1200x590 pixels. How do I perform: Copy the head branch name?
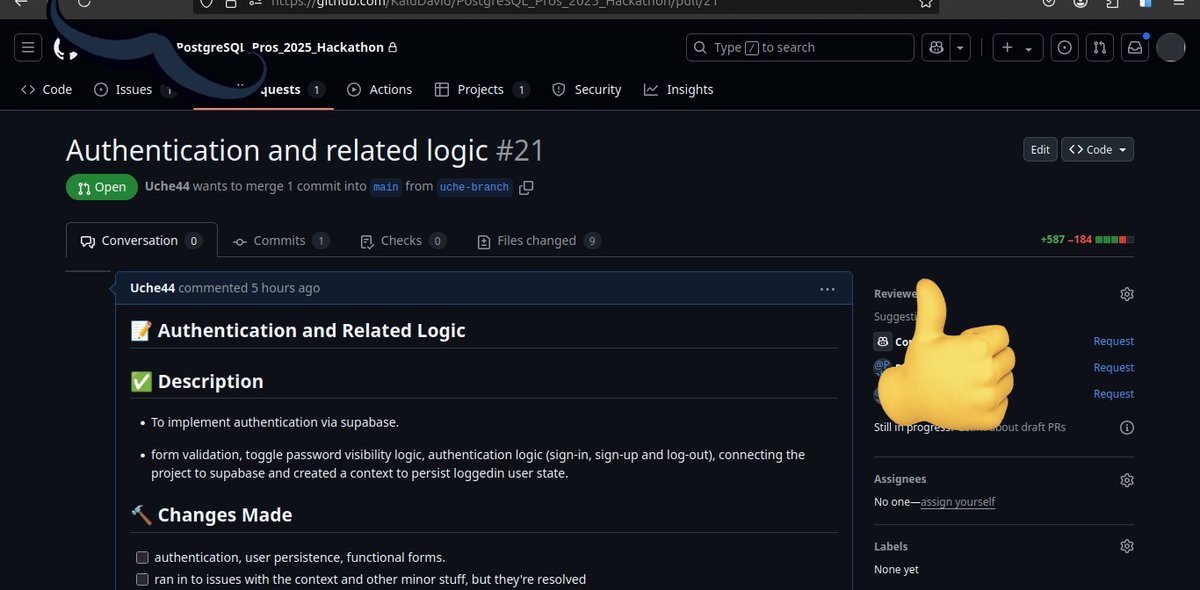pyautogui.click(x=527, y=187)
